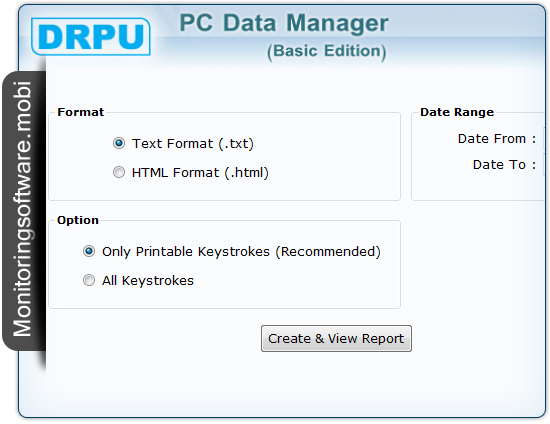Click the 'HTML Format (.html)' label text
The width and height of the screenshot is (550, 424).
click(200, 173)
